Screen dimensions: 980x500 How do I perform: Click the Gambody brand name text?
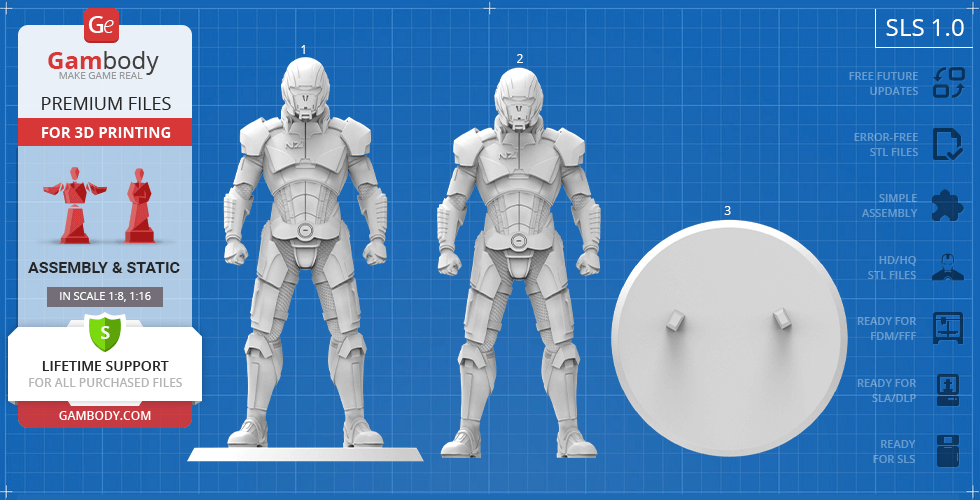coord(103,62)
